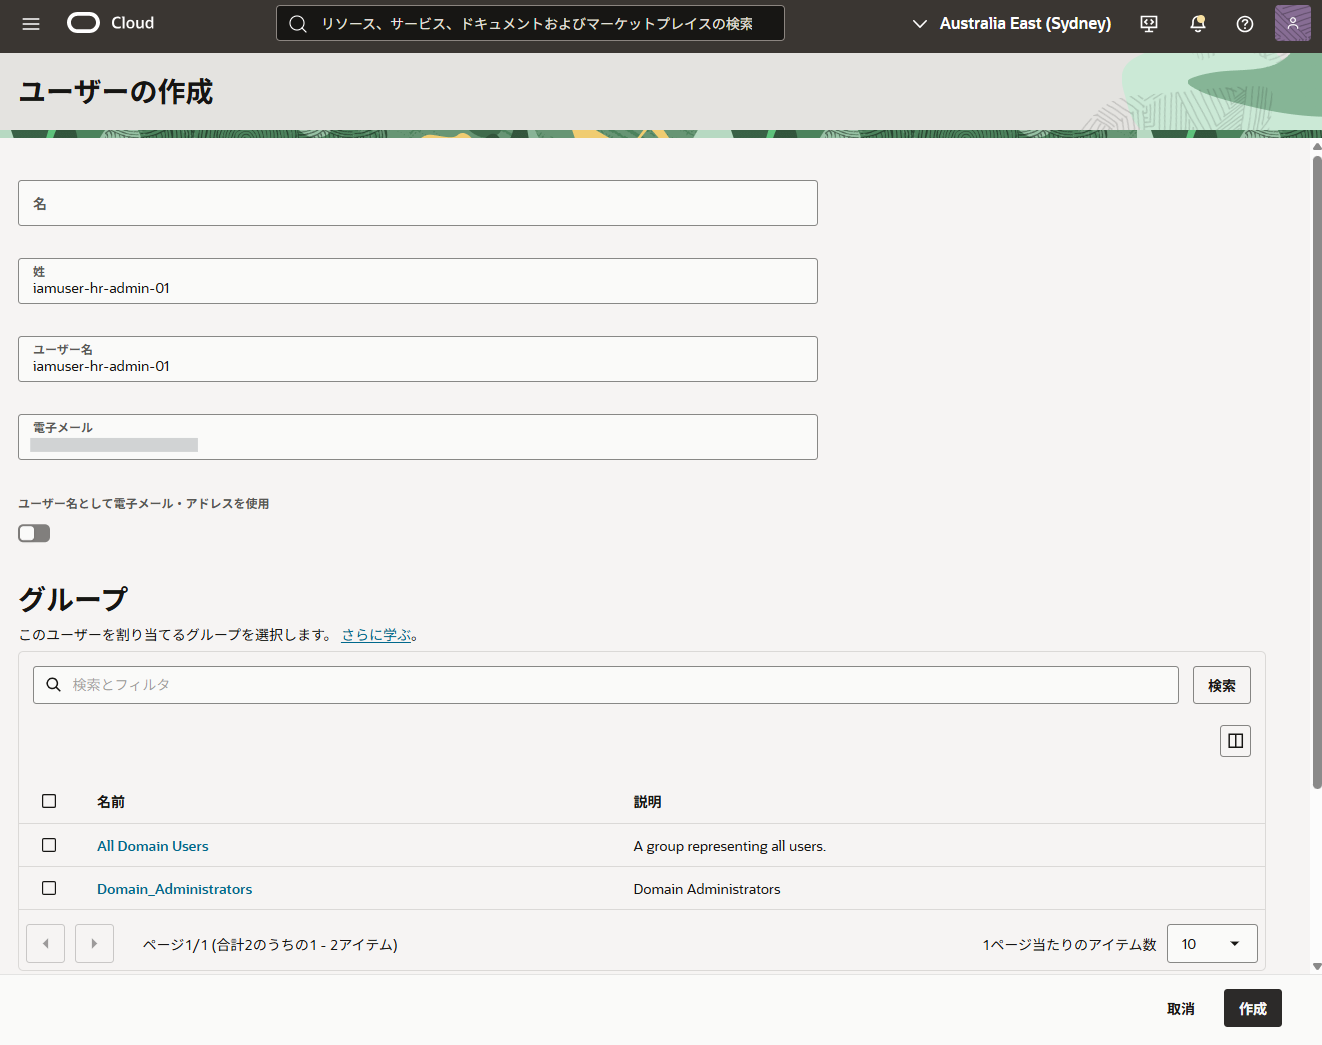
Task: Enable ユーザー名として電子メール・アドレスを使用 toggle
Action: (x=33, y=533)
